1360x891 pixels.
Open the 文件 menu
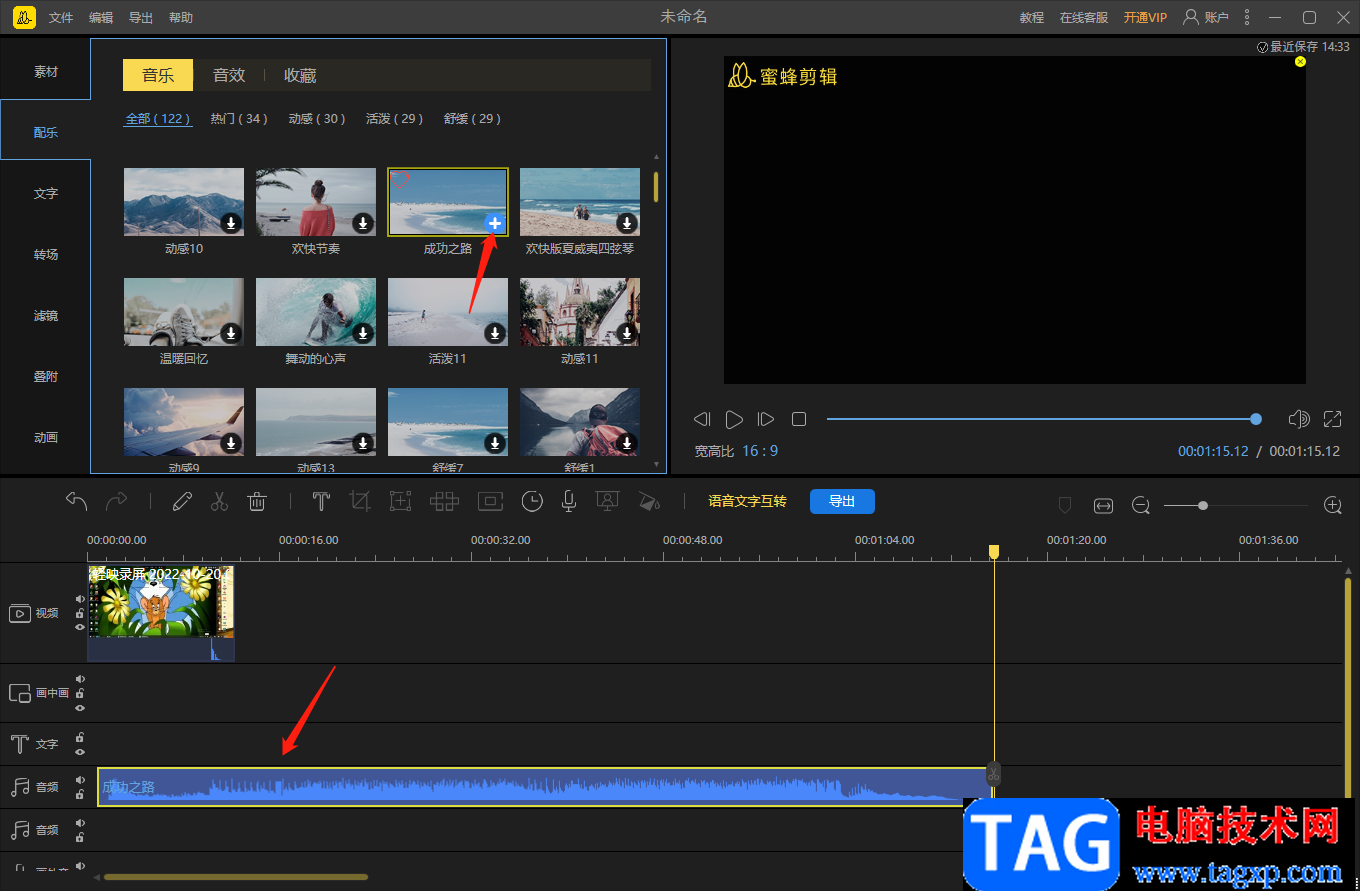pyautogui.click(x=61, y=18)
